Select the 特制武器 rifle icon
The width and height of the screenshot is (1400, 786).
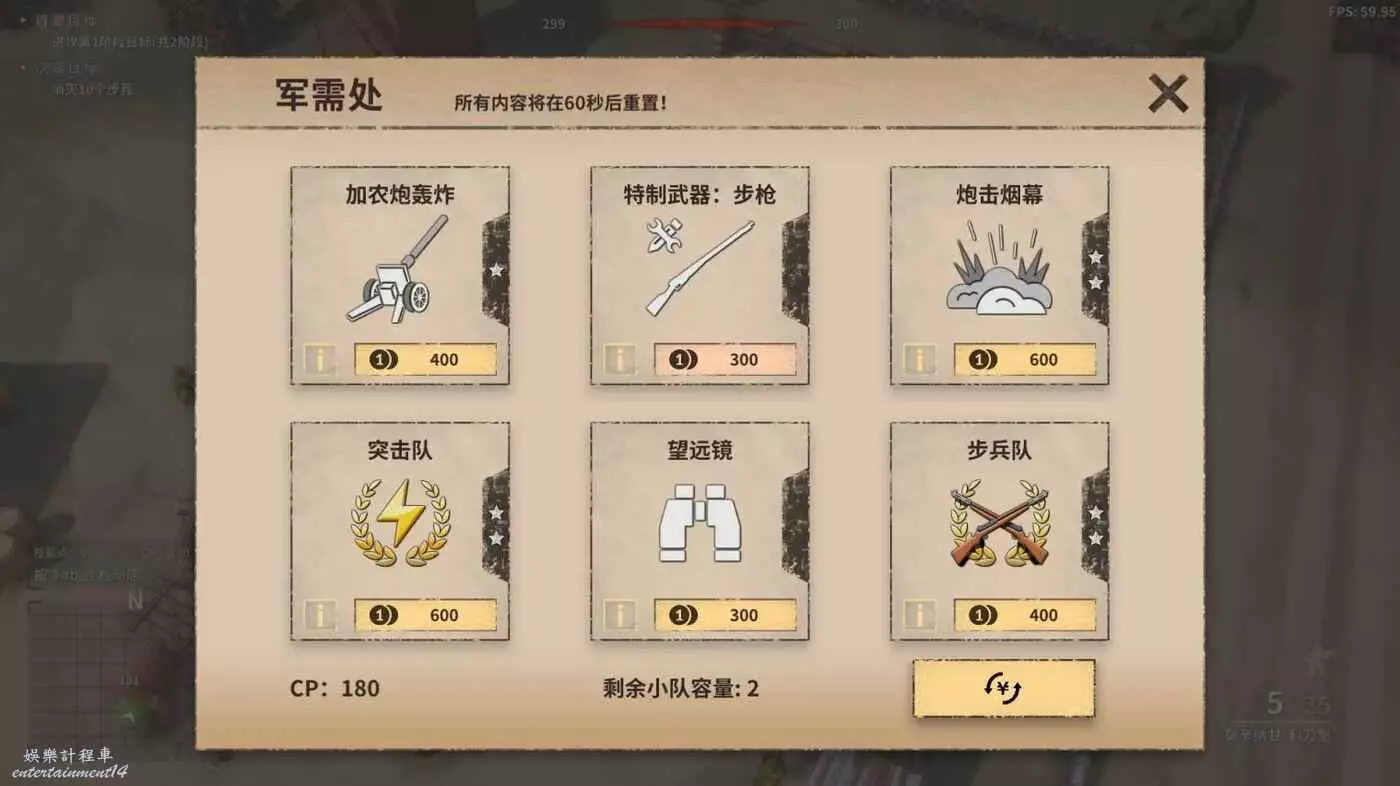[x=699, y=265]
